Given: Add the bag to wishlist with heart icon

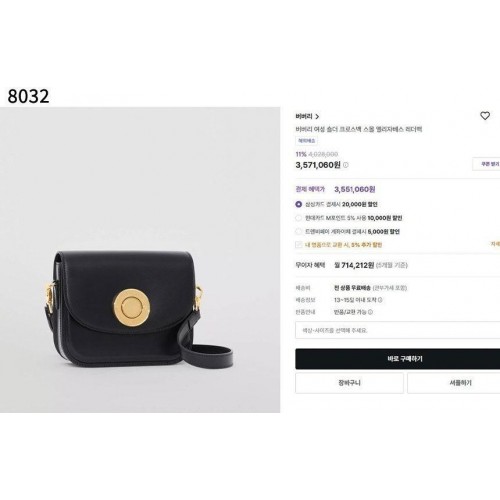Looking at the screenshot, I should 485,116.
